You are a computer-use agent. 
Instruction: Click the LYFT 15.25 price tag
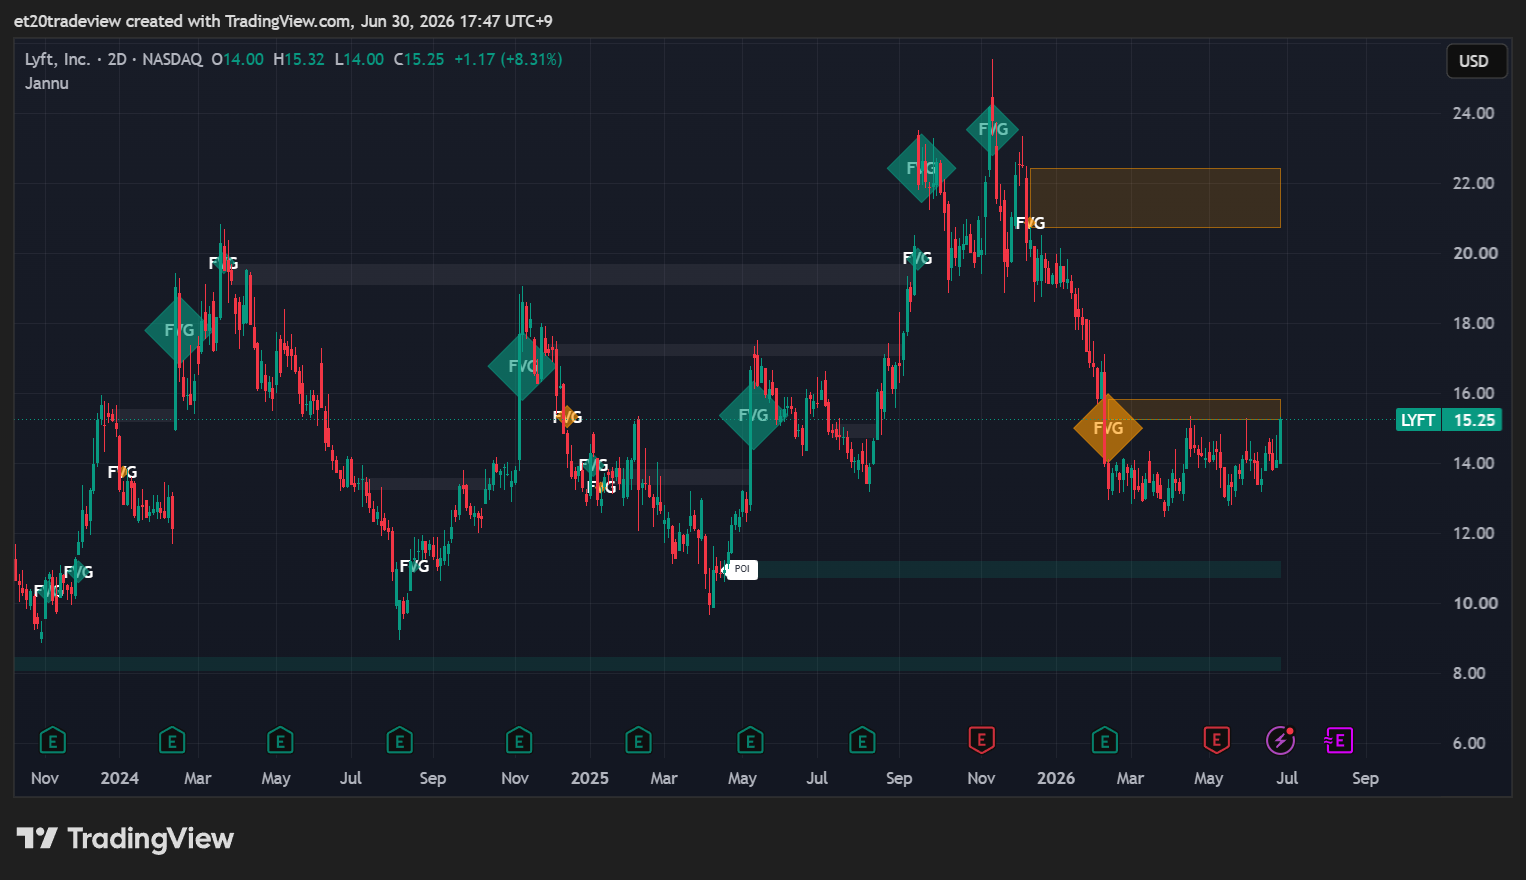click(1449, 420)
